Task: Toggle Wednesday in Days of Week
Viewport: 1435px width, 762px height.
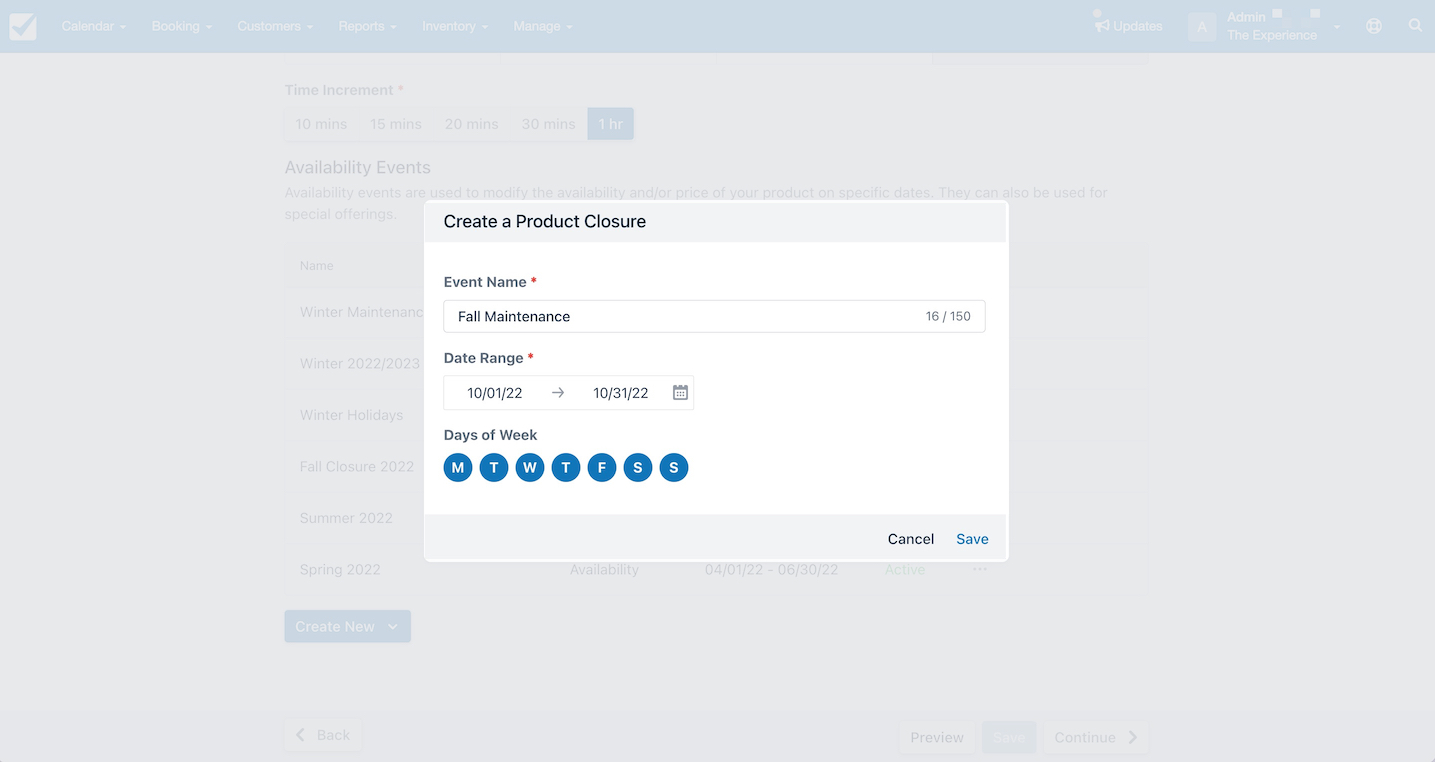Action: [530, 467]
